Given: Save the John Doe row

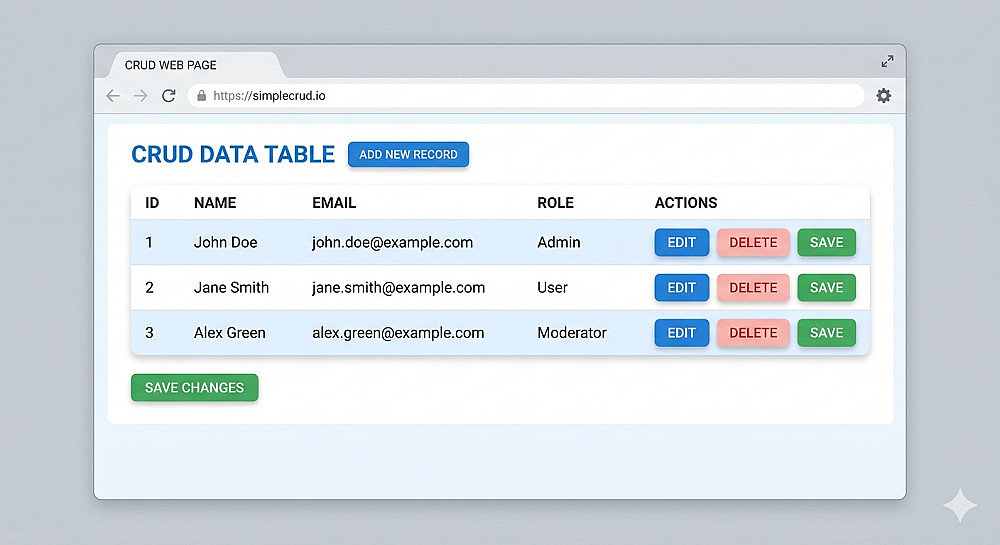Looking at the screenshot, I should tap(826, 242).
